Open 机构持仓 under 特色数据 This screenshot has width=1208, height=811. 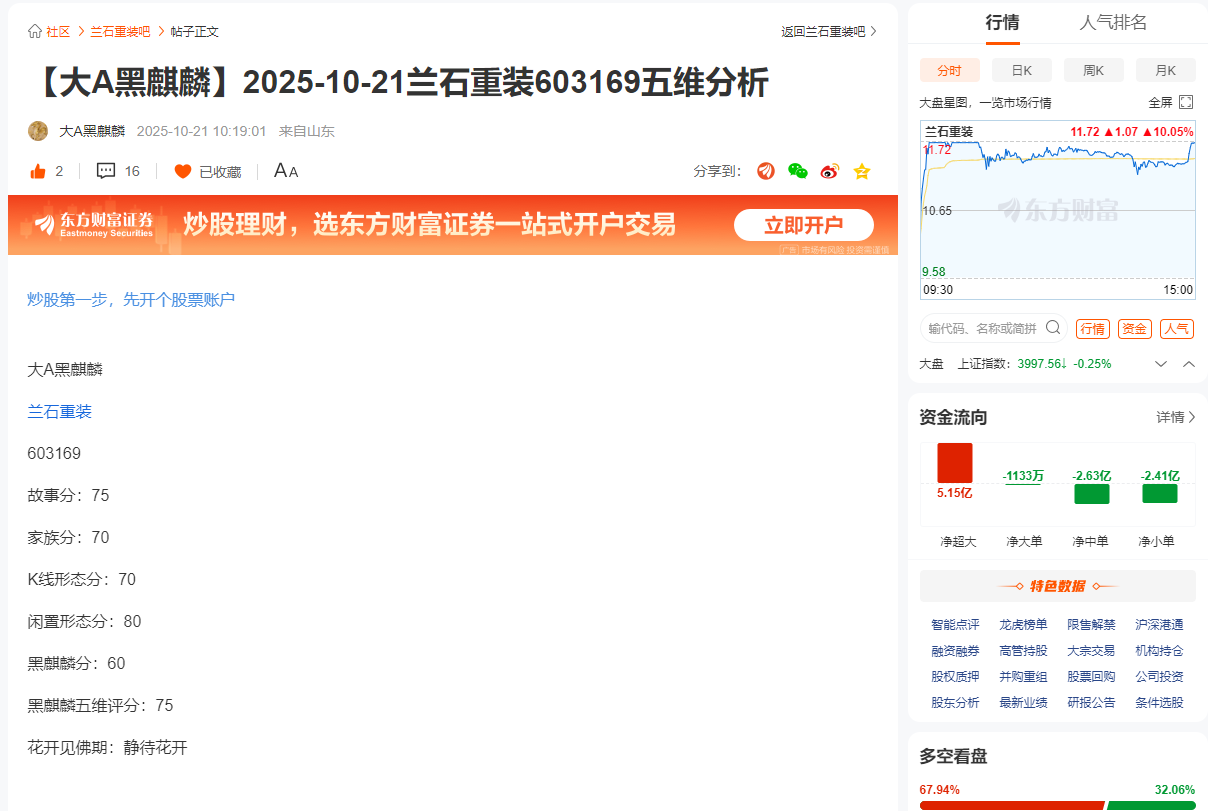pyautogui.click(x=1159, y=650)
